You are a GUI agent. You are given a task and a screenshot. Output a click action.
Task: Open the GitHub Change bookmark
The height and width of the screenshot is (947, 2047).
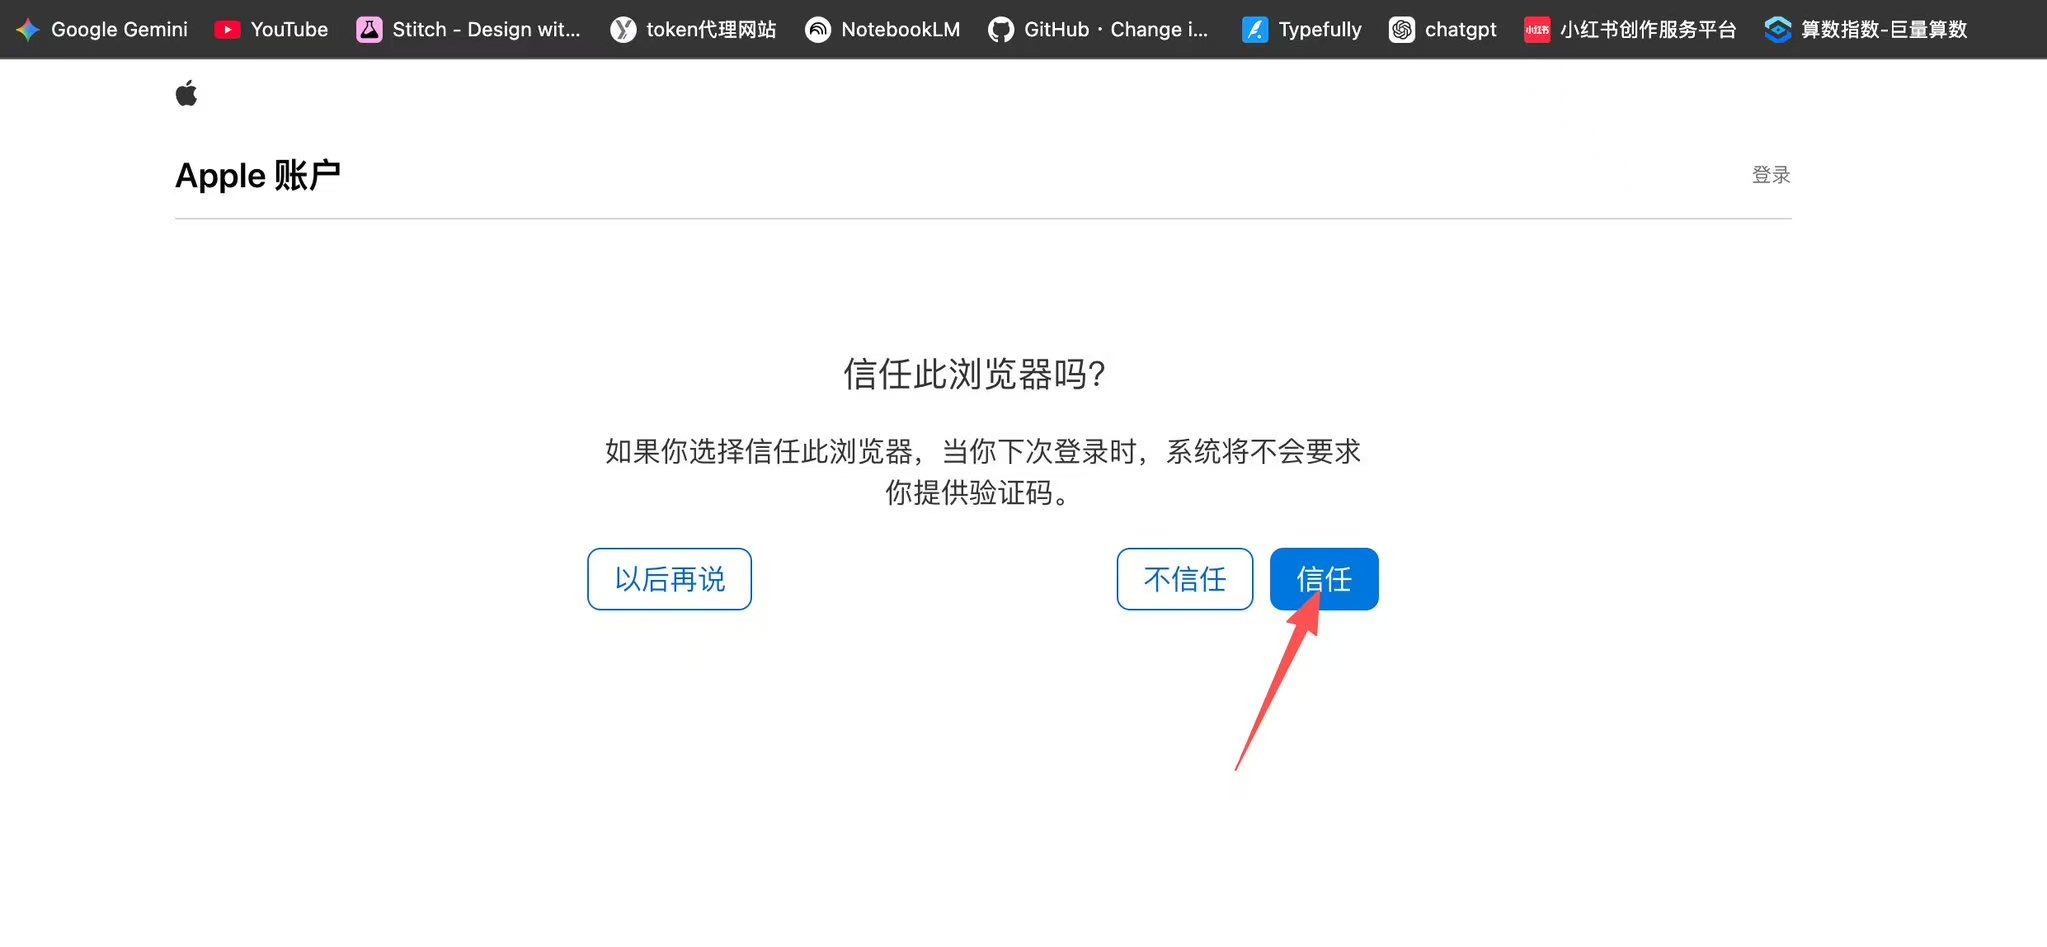tap(1098, 29)
